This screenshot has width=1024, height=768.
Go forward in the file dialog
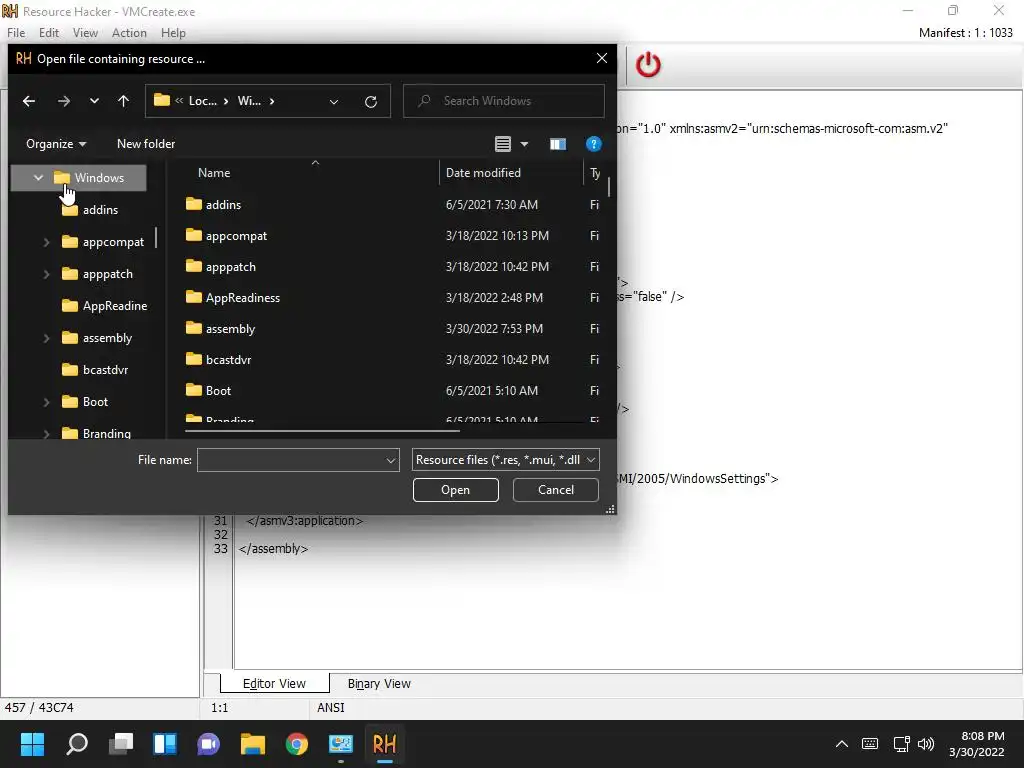pos(63,101)
